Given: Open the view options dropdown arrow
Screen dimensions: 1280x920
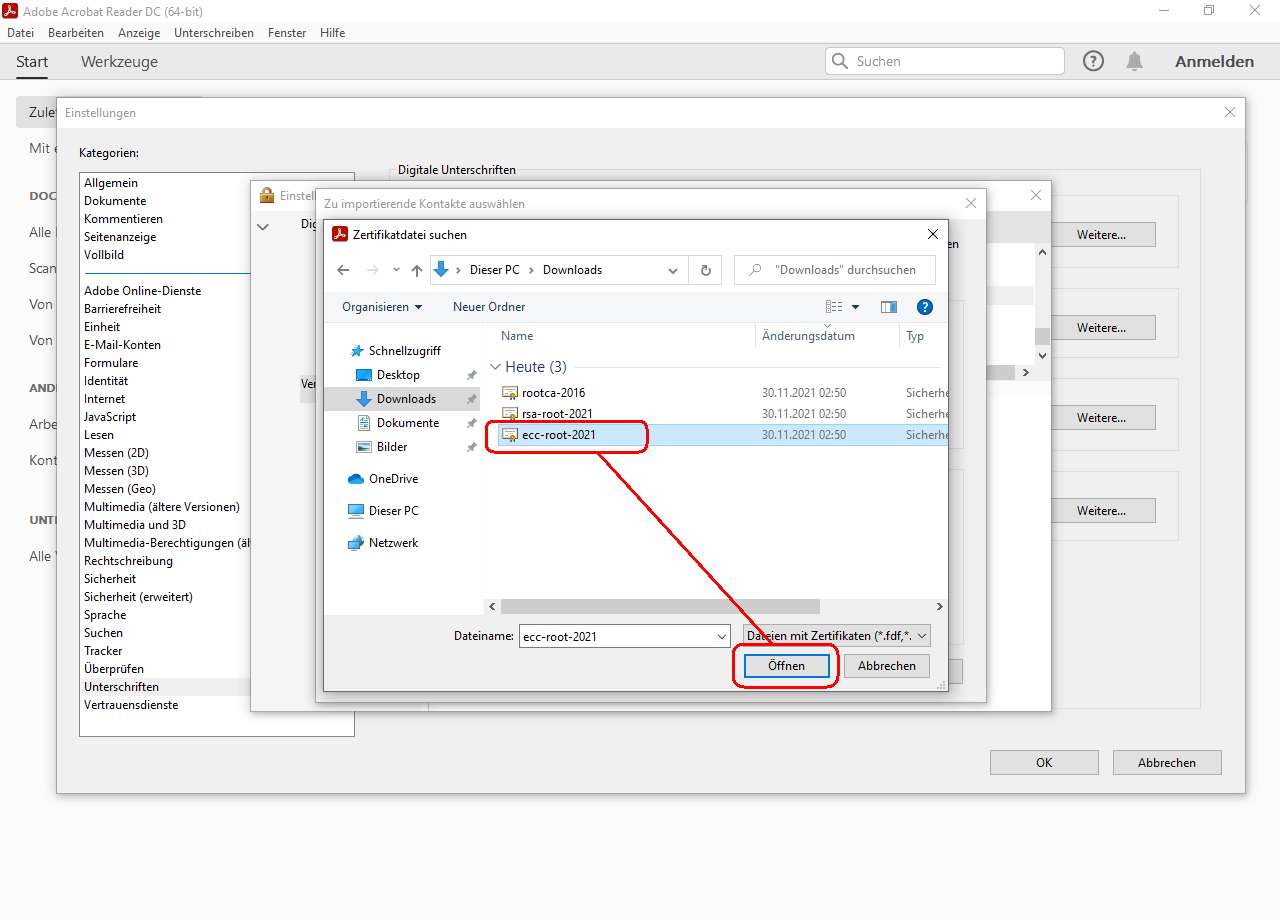Looking at the screenshot, I should (856, 307).
